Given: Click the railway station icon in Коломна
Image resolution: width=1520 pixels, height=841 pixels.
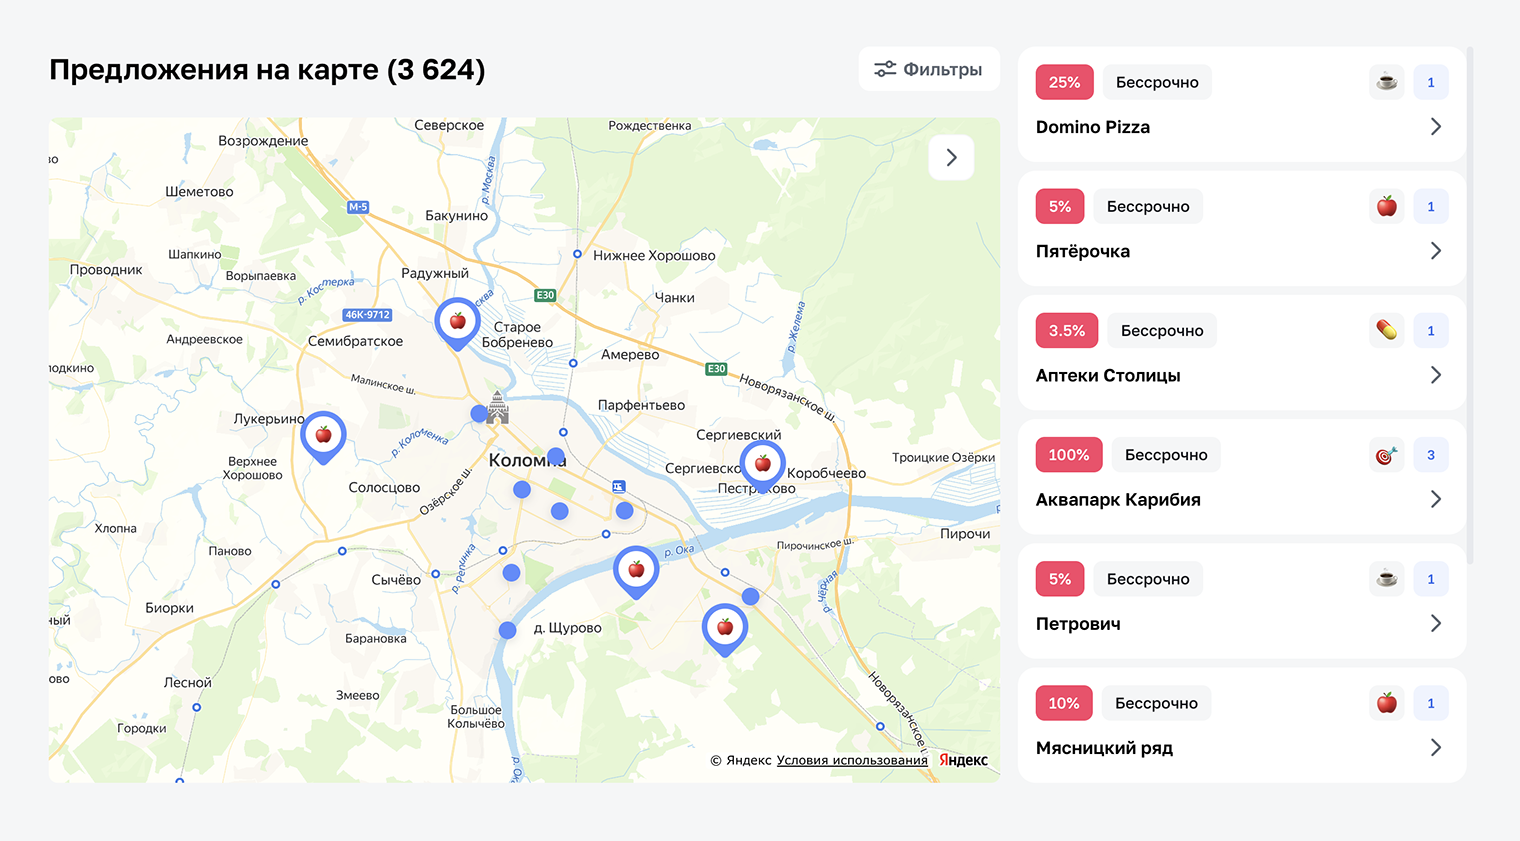Looking at the screenshot, I should click(x=619, y=486).
